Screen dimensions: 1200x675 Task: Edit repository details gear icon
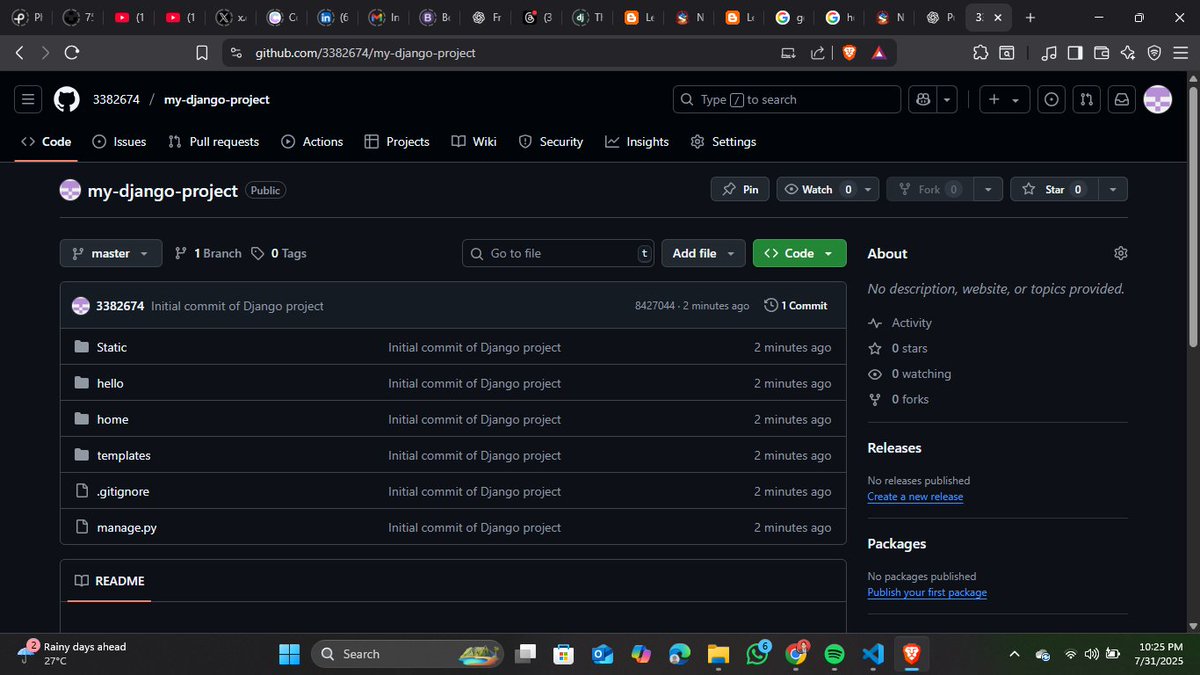(1121, 253)
